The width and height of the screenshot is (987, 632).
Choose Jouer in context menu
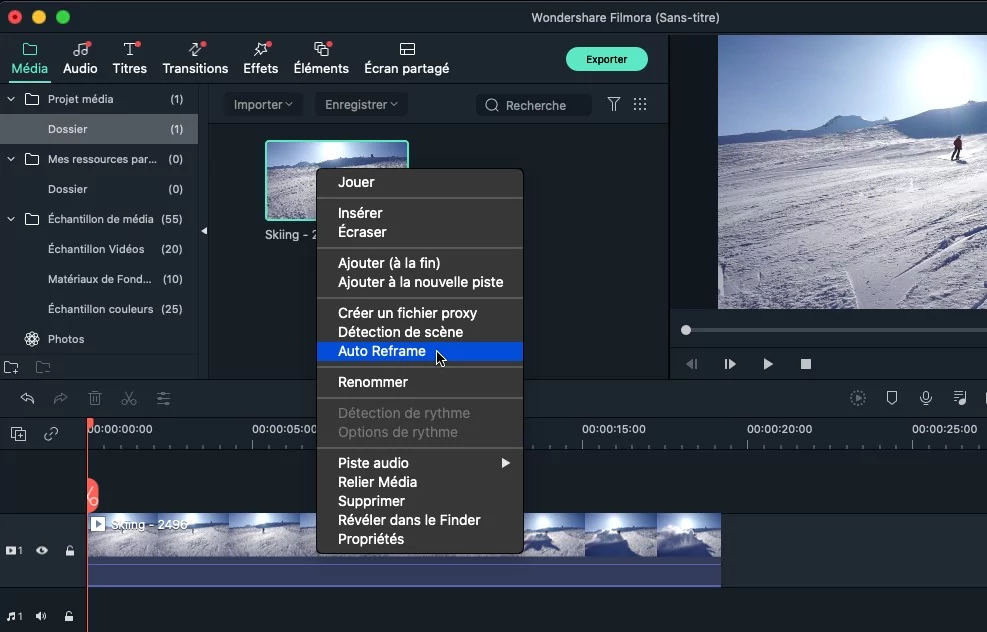[420, 183]
